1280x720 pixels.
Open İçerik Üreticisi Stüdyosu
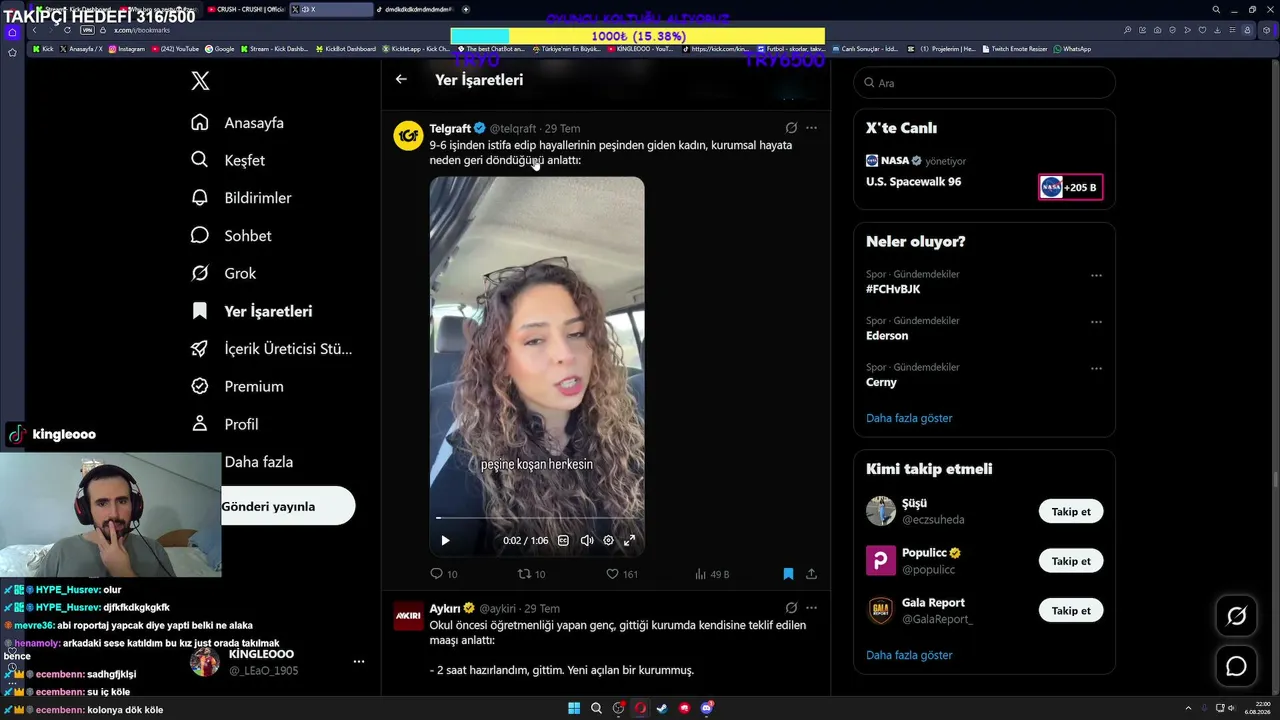point(271,349)
